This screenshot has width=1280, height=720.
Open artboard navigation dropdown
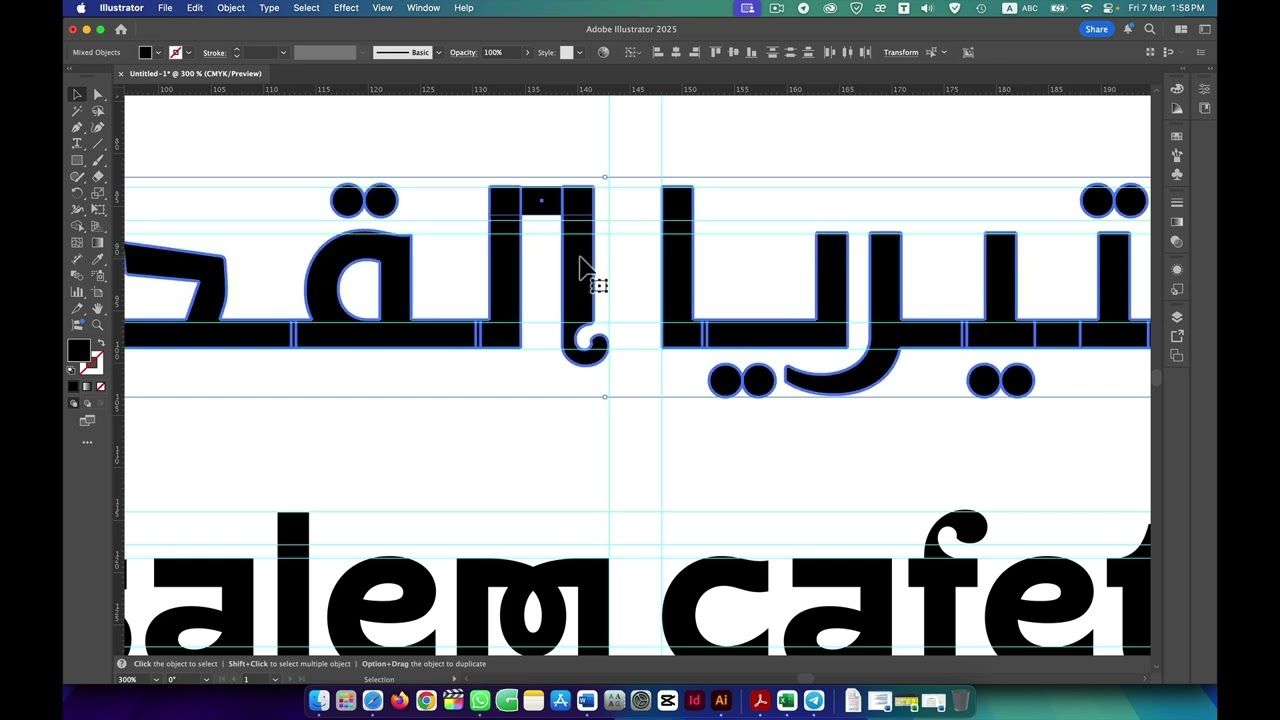coord(275,679)
